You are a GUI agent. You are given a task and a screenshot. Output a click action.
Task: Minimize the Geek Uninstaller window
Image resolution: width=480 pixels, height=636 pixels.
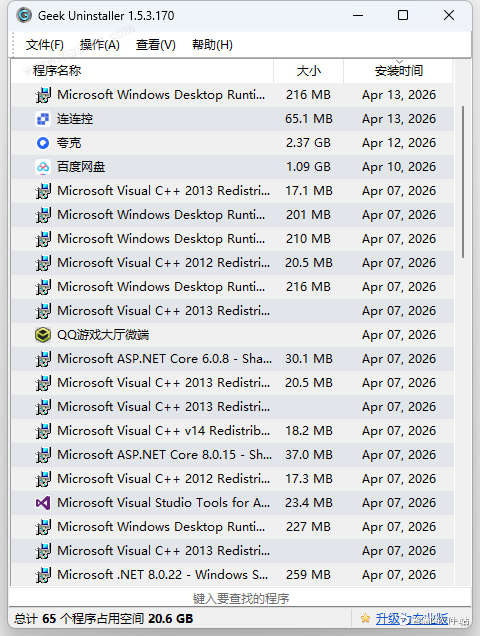pyautogui.click(x=358, y=15)
